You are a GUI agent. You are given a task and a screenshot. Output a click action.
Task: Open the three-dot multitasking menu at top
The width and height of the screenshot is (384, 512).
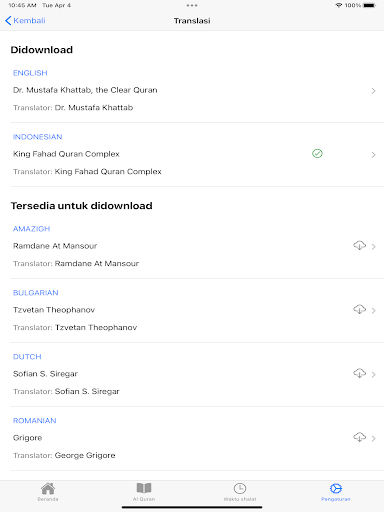tap(192, 5)
